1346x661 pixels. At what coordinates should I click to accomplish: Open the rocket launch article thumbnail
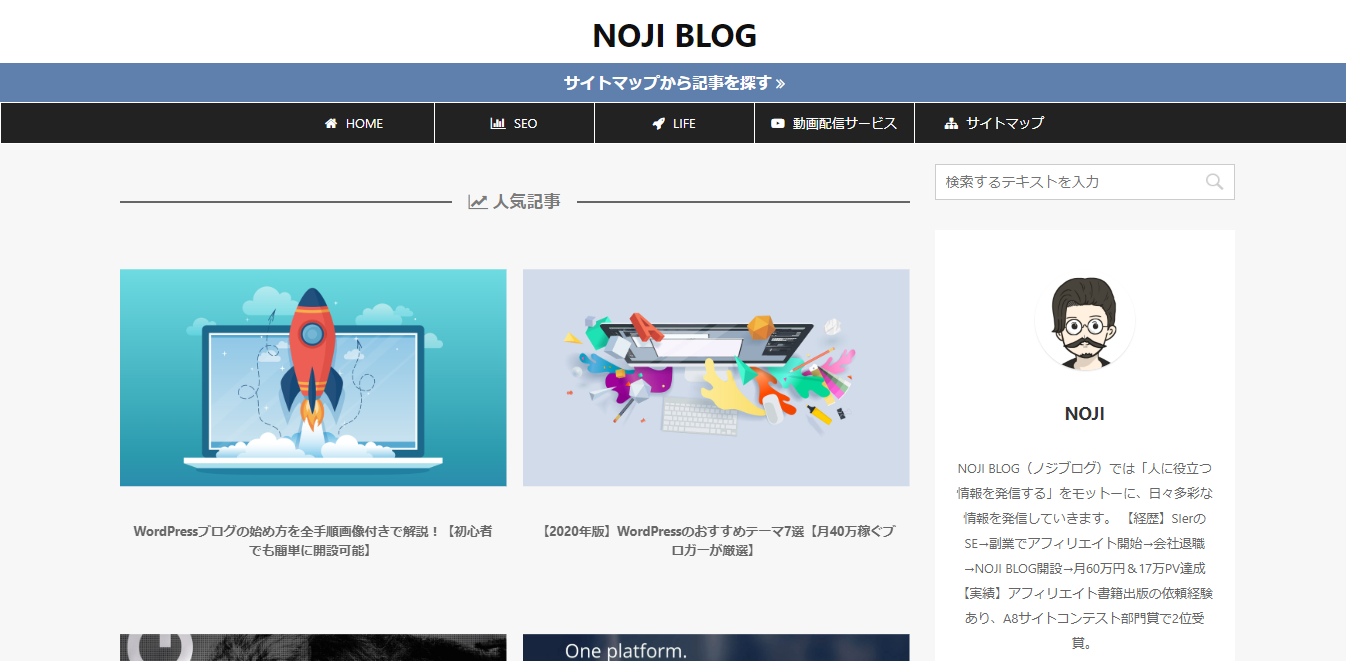tap(313, 378)
